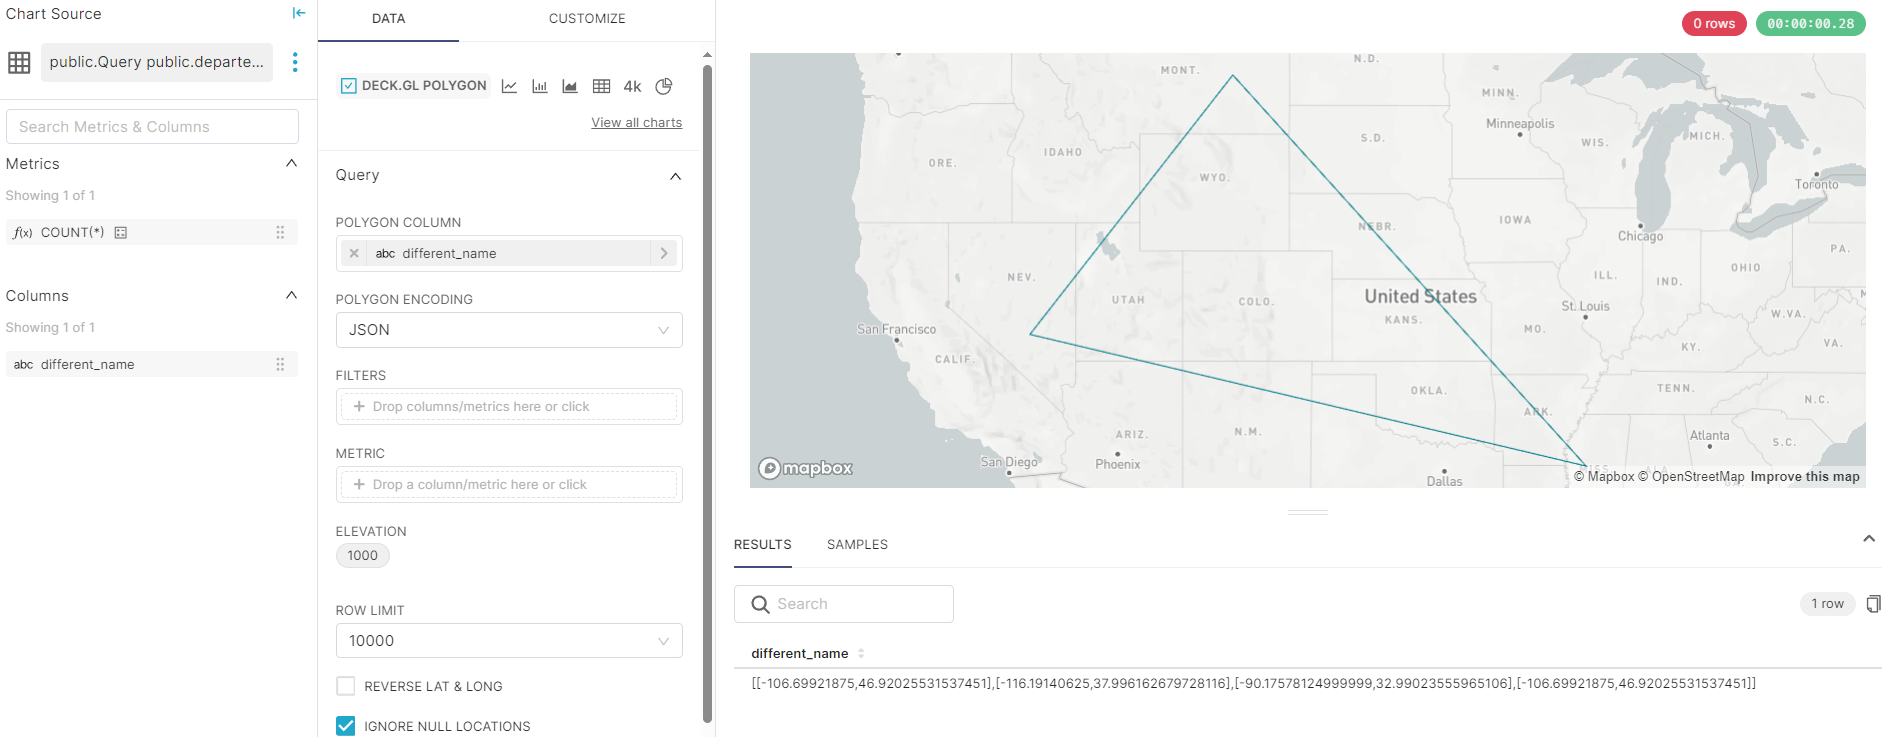Click the Mapbox attribution link
Image resolution: width=1891 pixels, height=737 pixels.
[x=1604, y=477]
